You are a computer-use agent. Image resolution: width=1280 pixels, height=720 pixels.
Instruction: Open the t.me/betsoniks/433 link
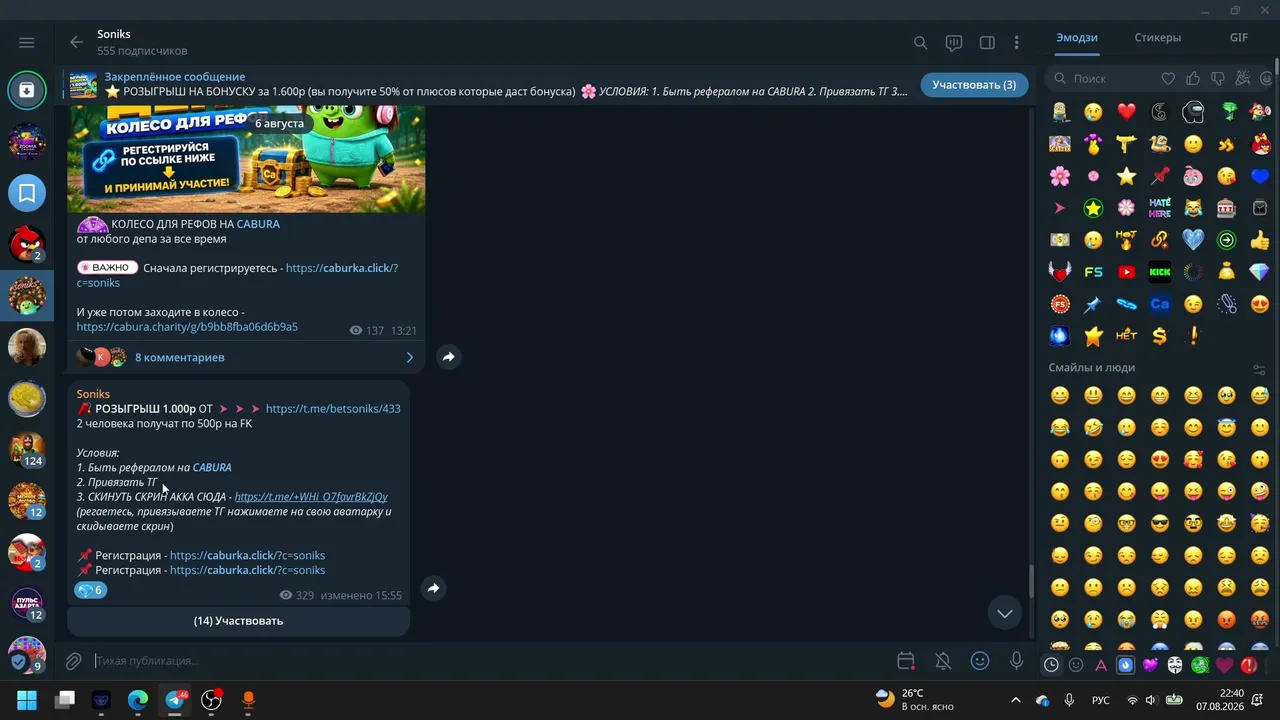coord(333,409)
